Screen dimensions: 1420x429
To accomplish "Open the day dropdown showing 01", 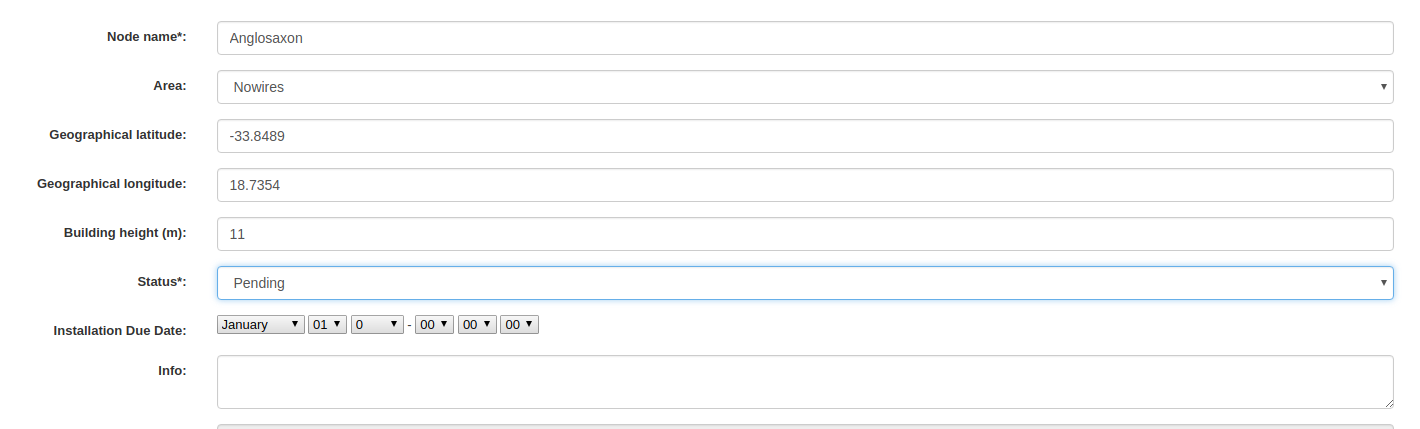I will coord(327,325).
